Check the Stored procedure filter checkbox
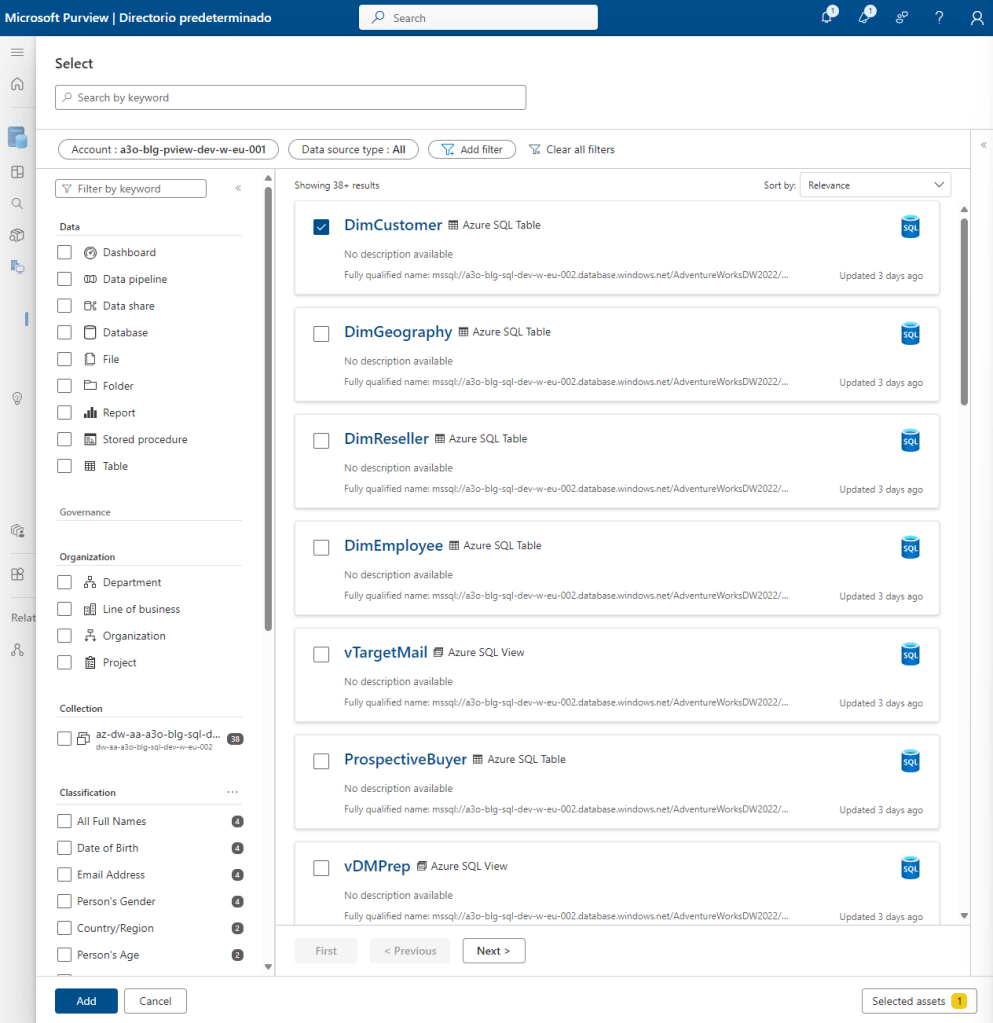The height and width of the screenshot is (1023, 993). point(65,439)
